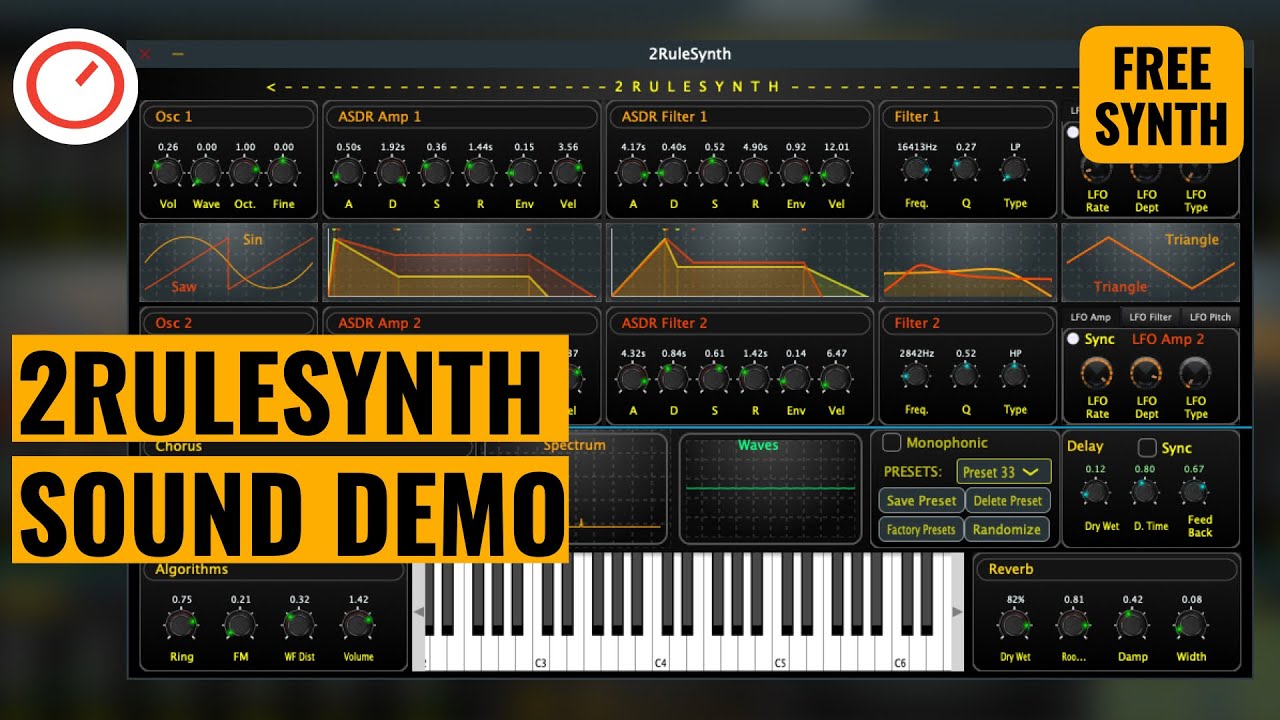Click the Save Preset button
Image resolution: width=1280 pixels, height=720 pixels.
coord(921,501)
